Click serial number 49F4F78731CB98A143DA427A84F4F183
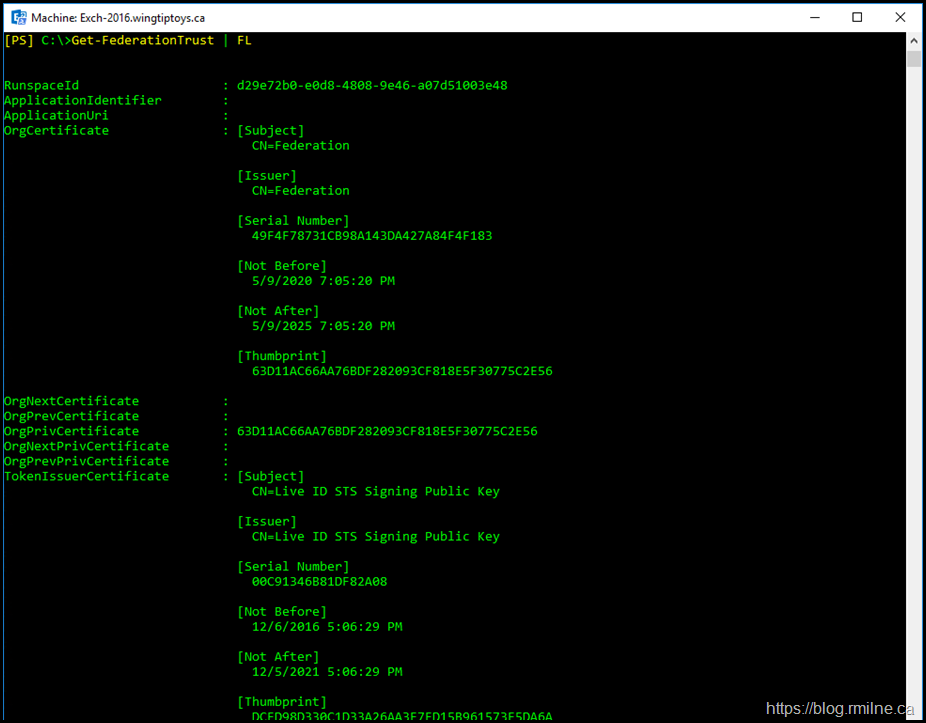Viewport: 926px width, 723px height. point(372,236)
